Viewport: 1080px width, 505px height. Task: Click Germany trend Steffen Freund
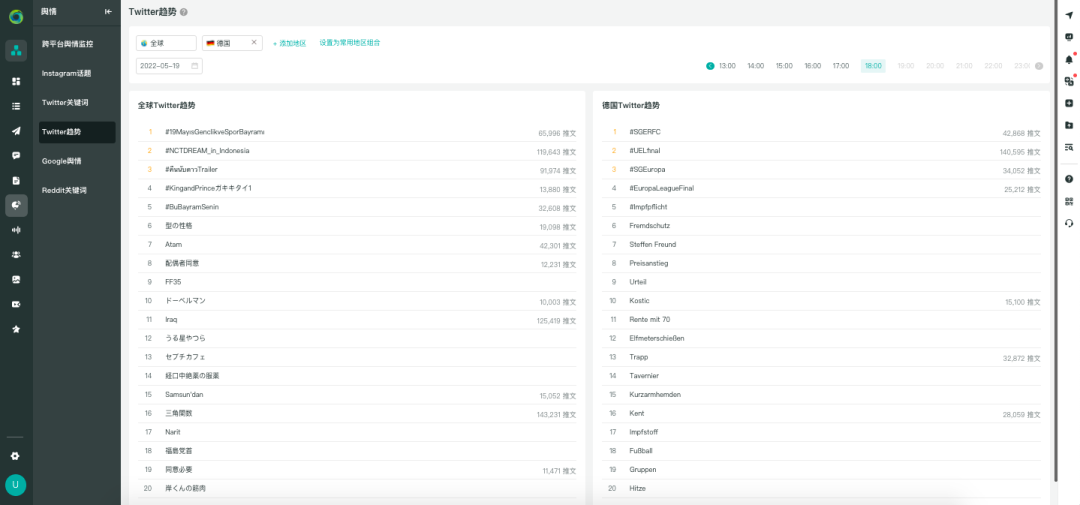[x=653, y=245]
